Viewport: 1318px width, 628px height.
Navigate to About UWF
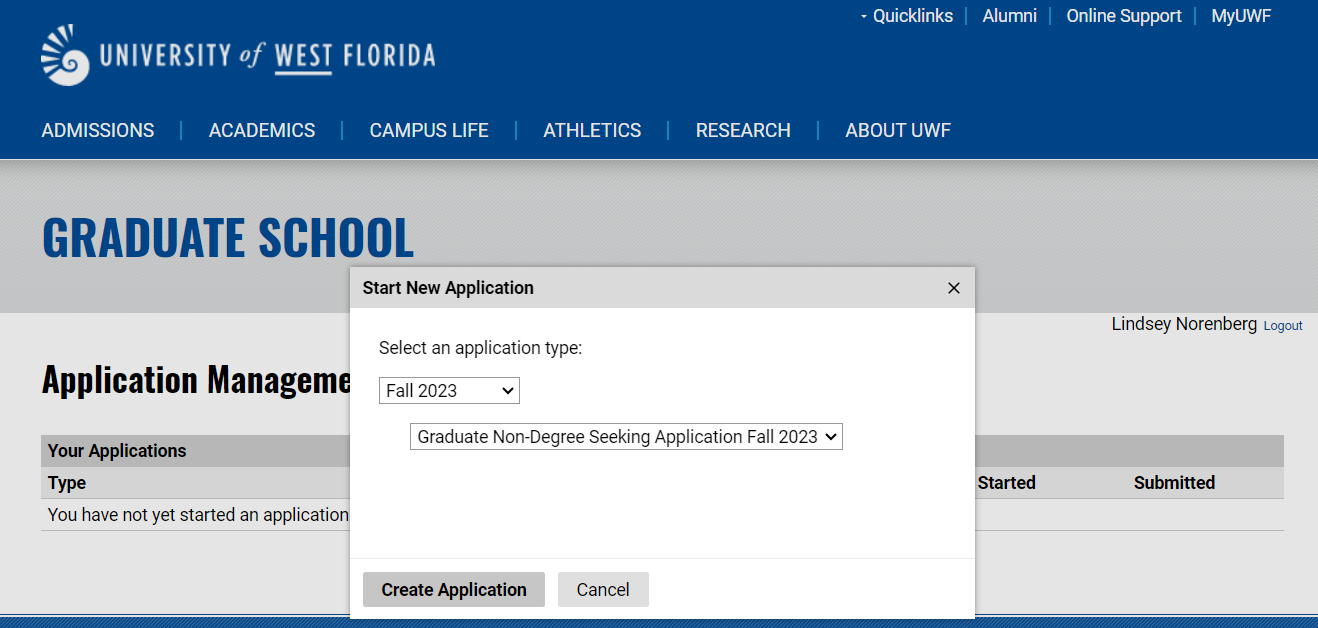coord(898,131)
